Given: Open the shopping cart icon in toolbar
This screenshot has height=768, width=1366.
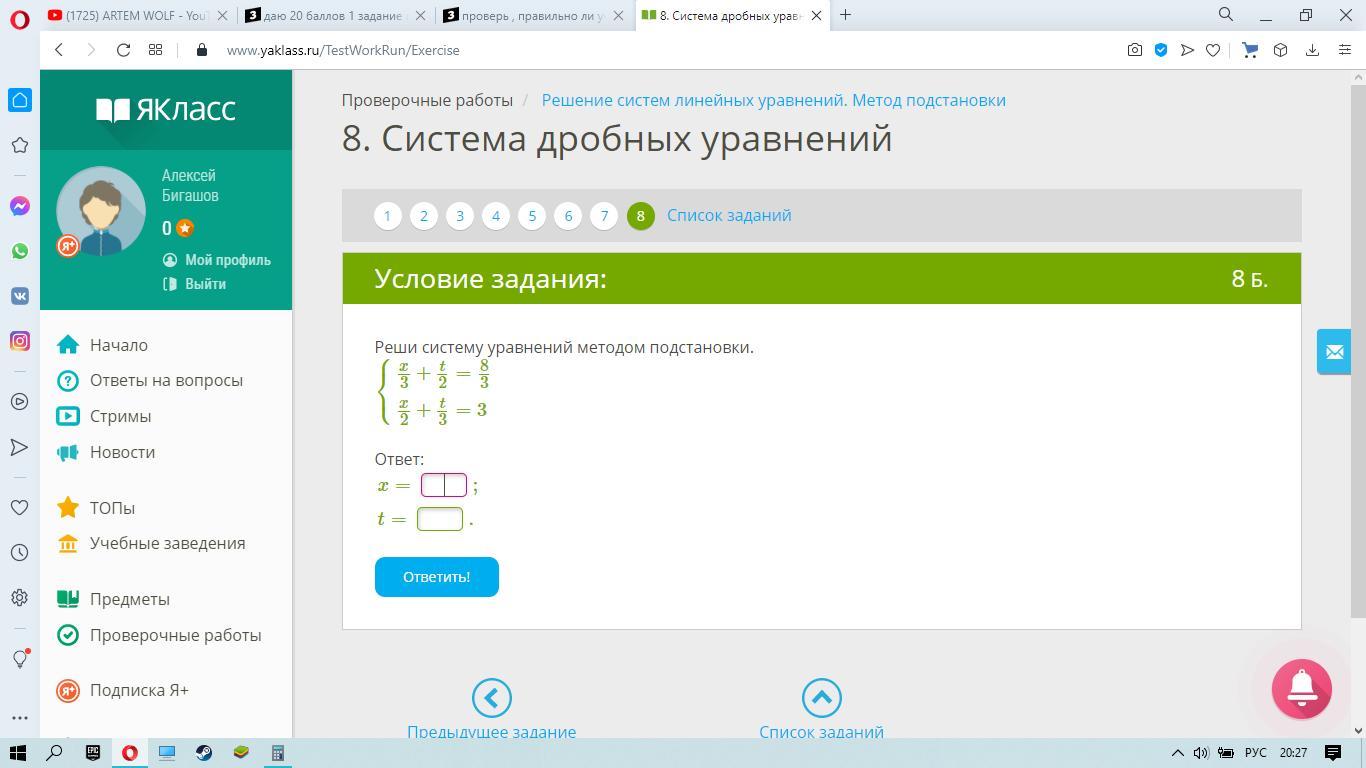Looking at the screenshot, I should coord(1249,50).
